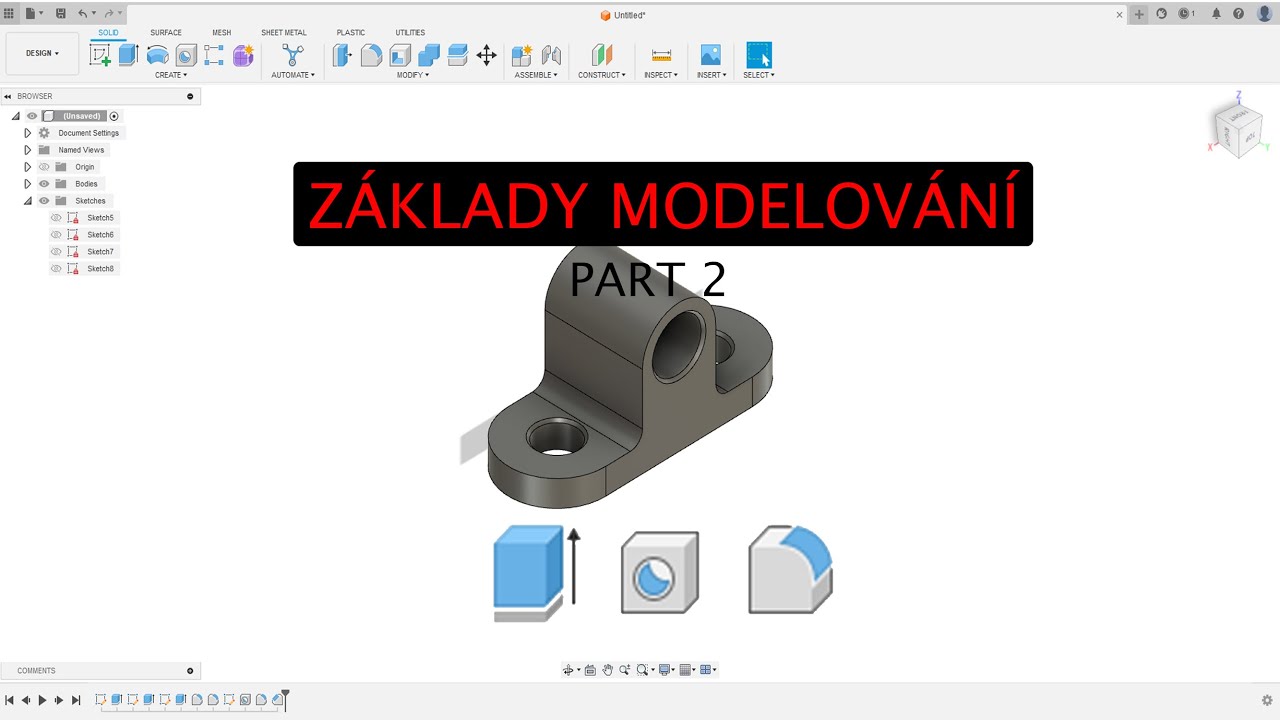Choose the Hole tool icon
Viewport: 1280px width, 720px height.
[x=186, y=55]
